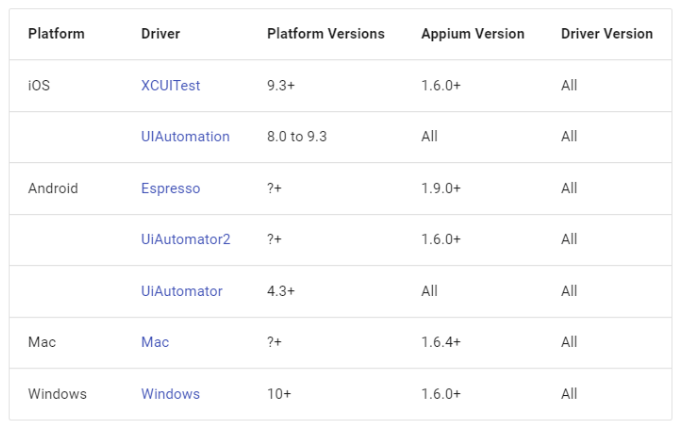
Task: Click the Espresso driver link
Action: (x=170, y=188)
